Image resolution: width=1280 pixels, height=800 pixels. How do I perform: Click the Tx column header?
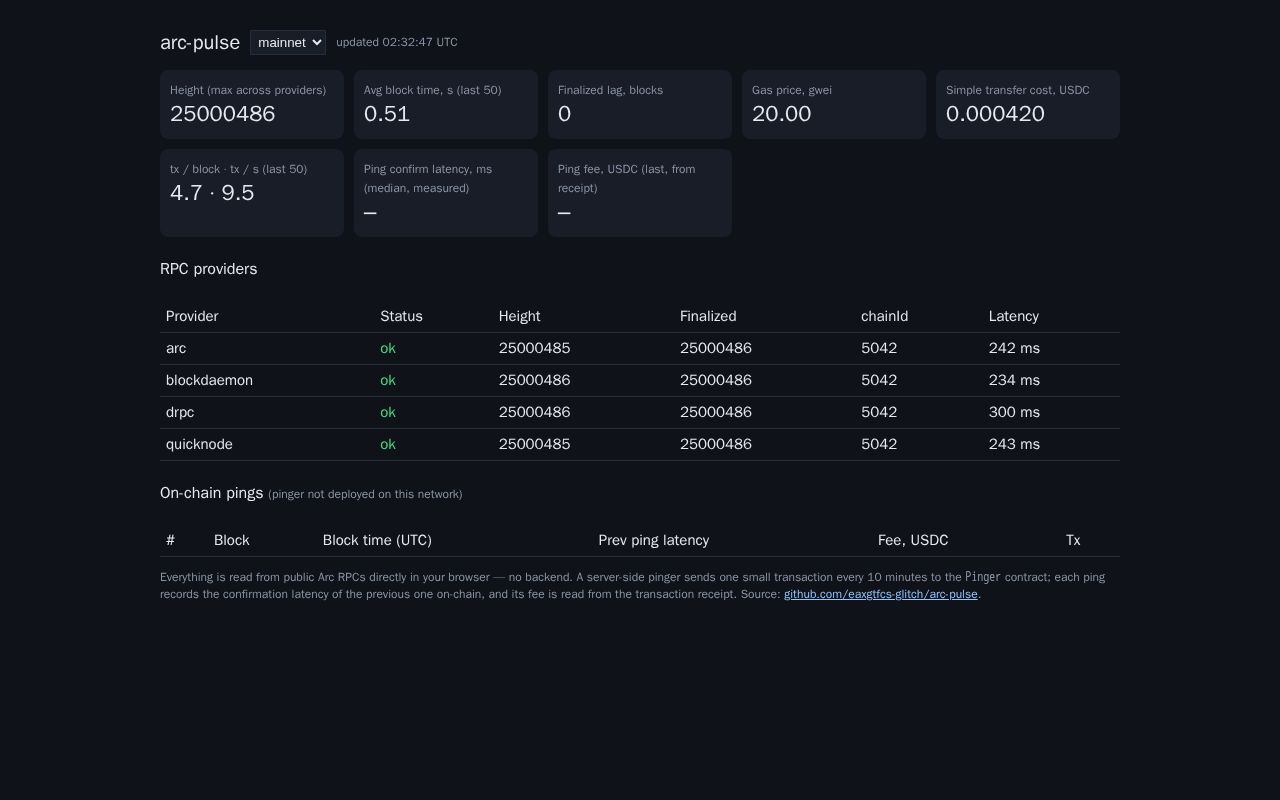1073,540
